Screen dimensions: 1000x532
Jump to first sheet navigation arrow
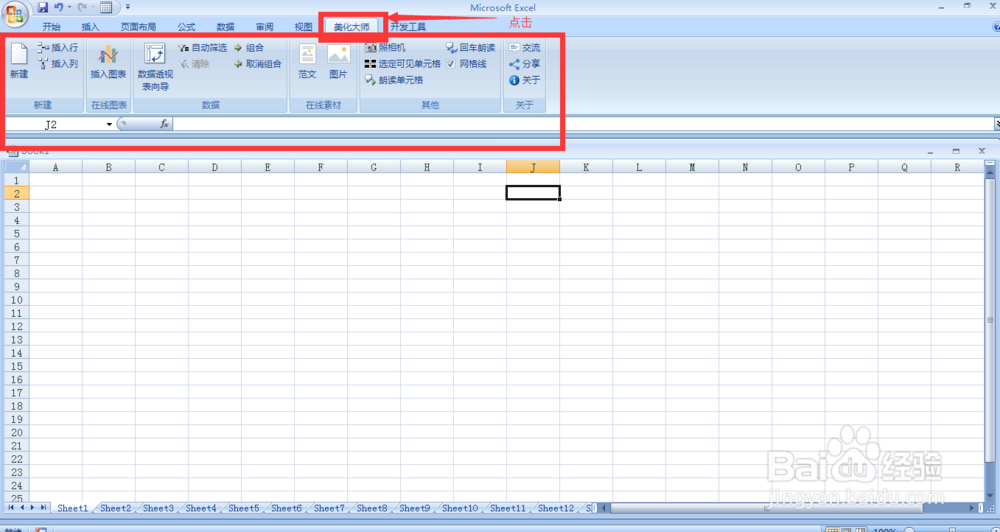pos(11,508)
